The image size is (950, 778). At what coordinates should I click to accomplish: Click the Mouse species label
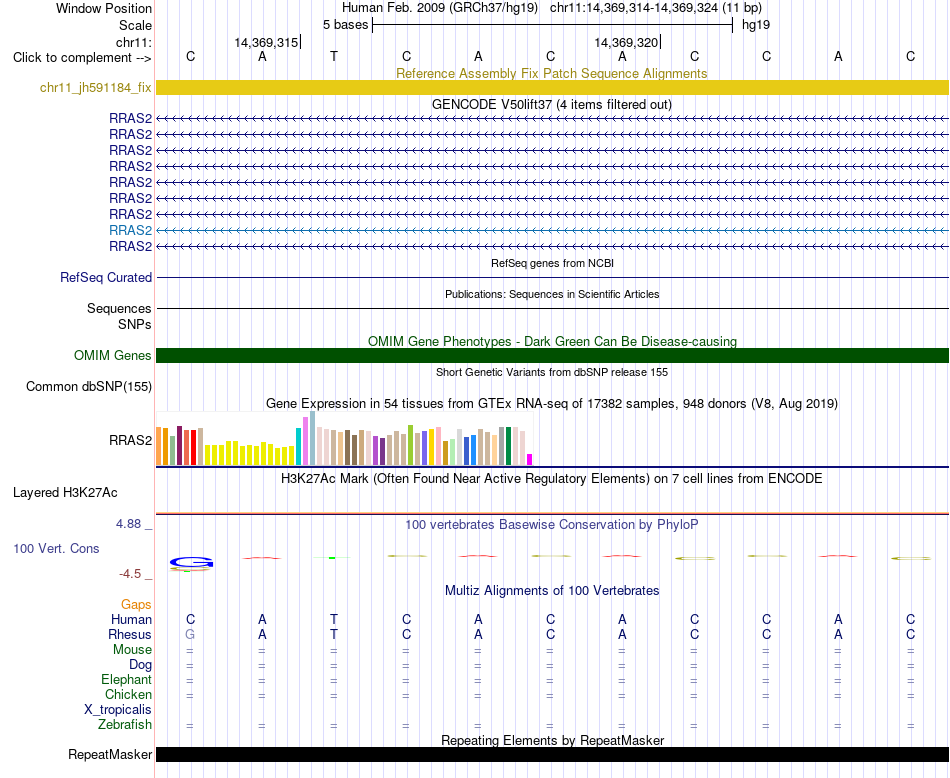pyautogui.click(x=132, y=650)
